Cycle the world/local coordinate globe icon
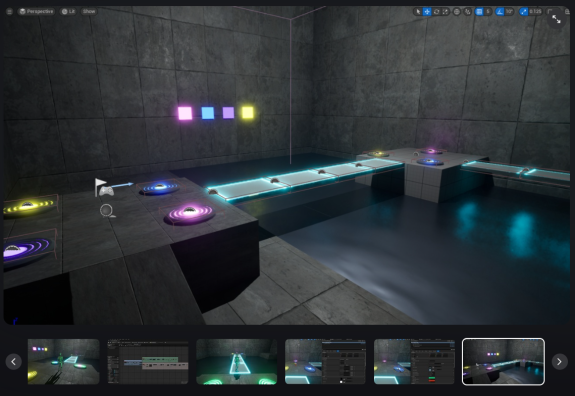This screenshot has height=396, width=575. [457, 11]
